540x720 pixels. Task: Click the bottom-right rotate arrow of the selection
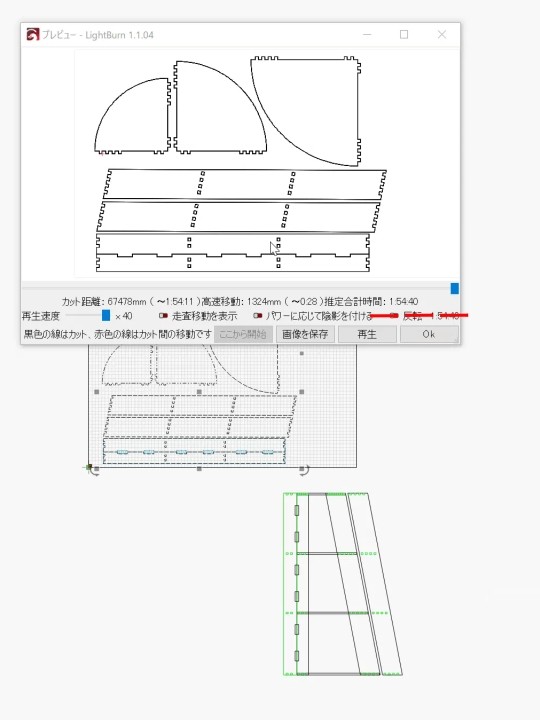[304, 471]
